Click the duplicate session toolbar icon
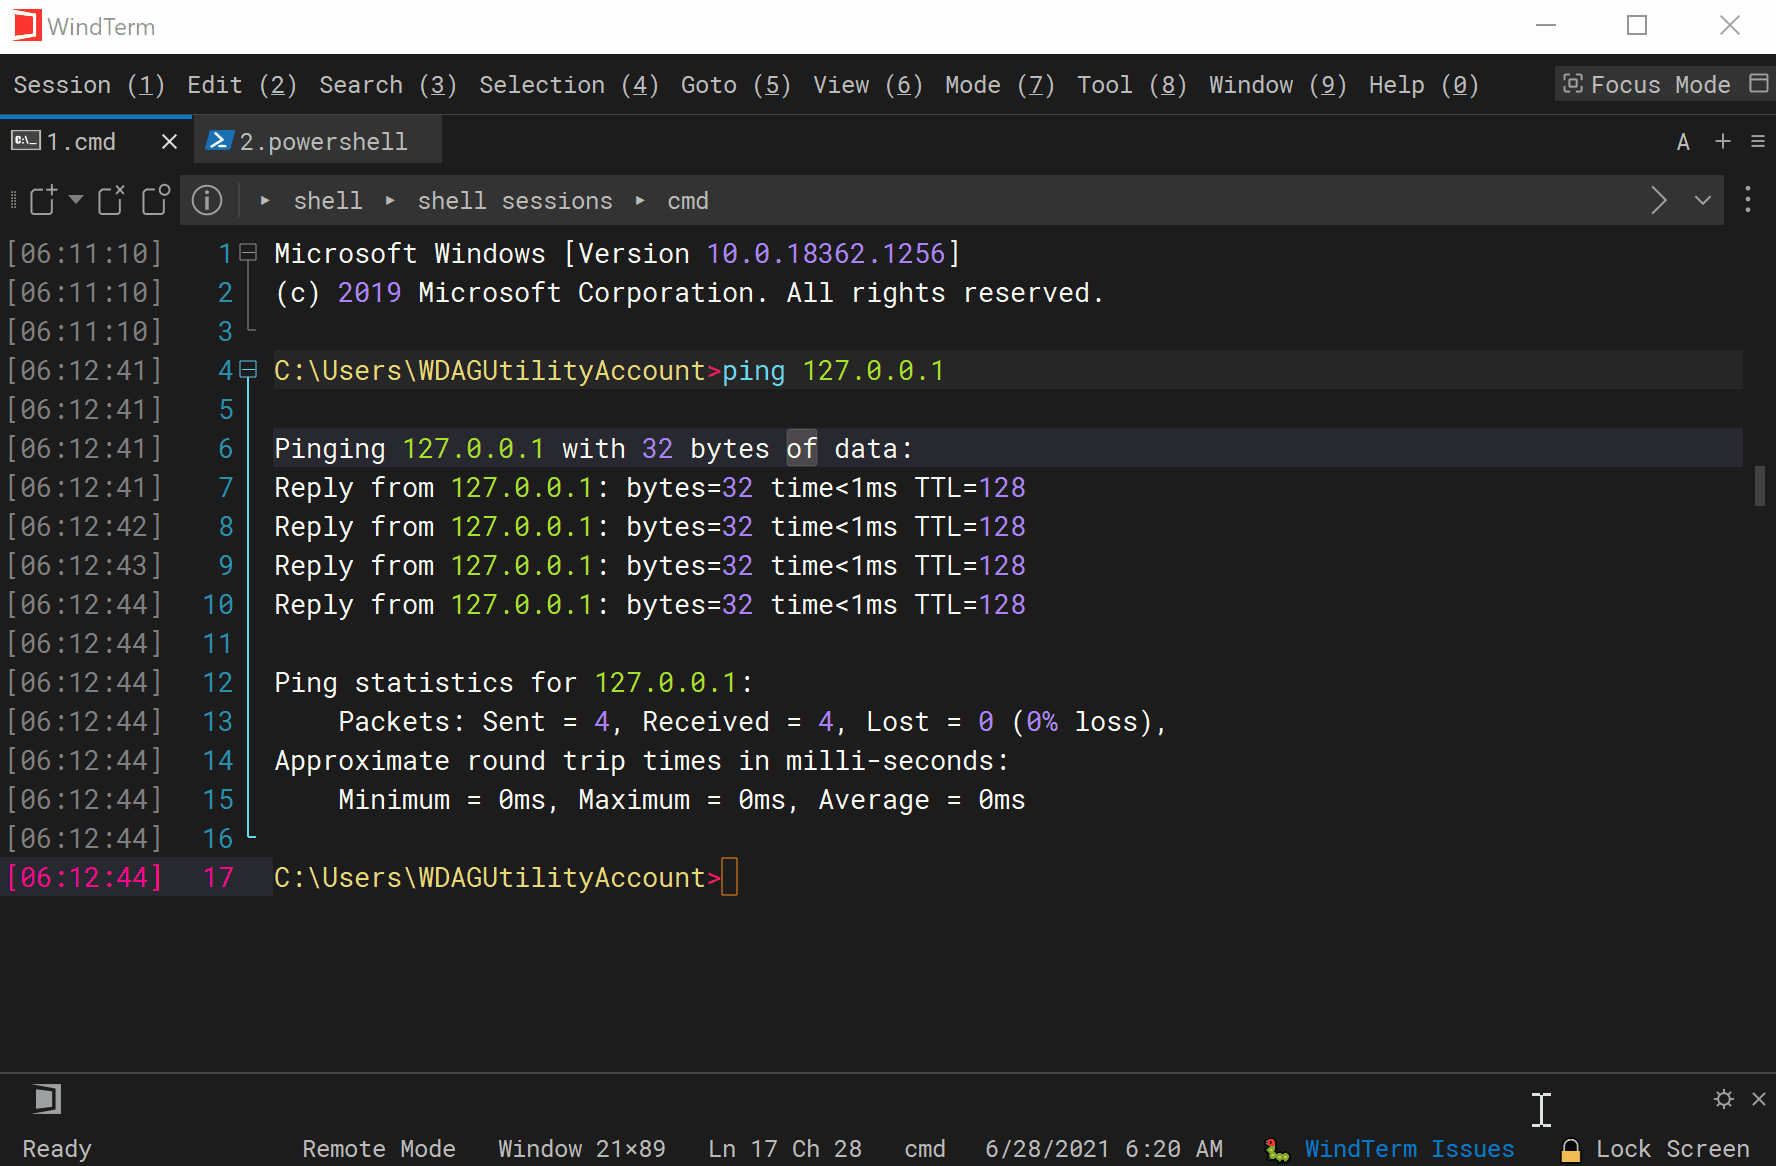The width and height of the screenshot is (1776, 1166). tap(156, 200)
